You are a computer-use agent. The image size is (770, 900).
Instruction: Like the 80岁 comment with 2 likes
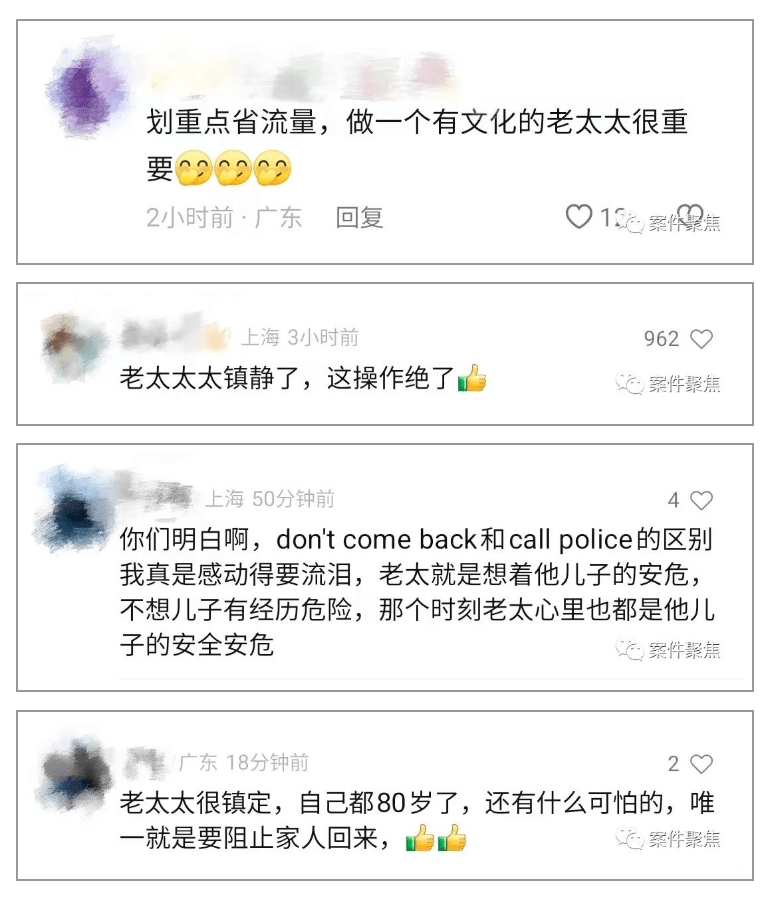(701, 763)
